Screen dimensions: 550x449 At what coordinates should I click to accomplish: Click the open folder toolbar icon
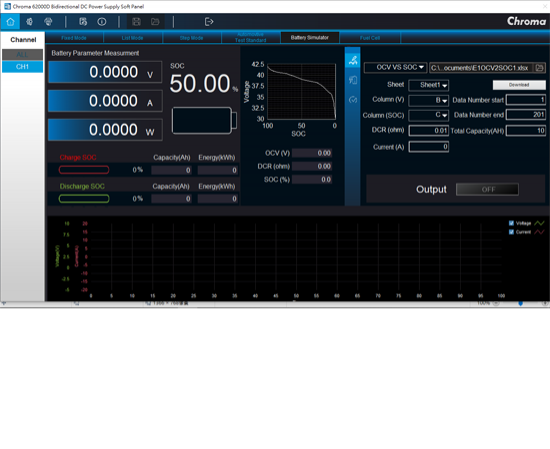(155, 22)
